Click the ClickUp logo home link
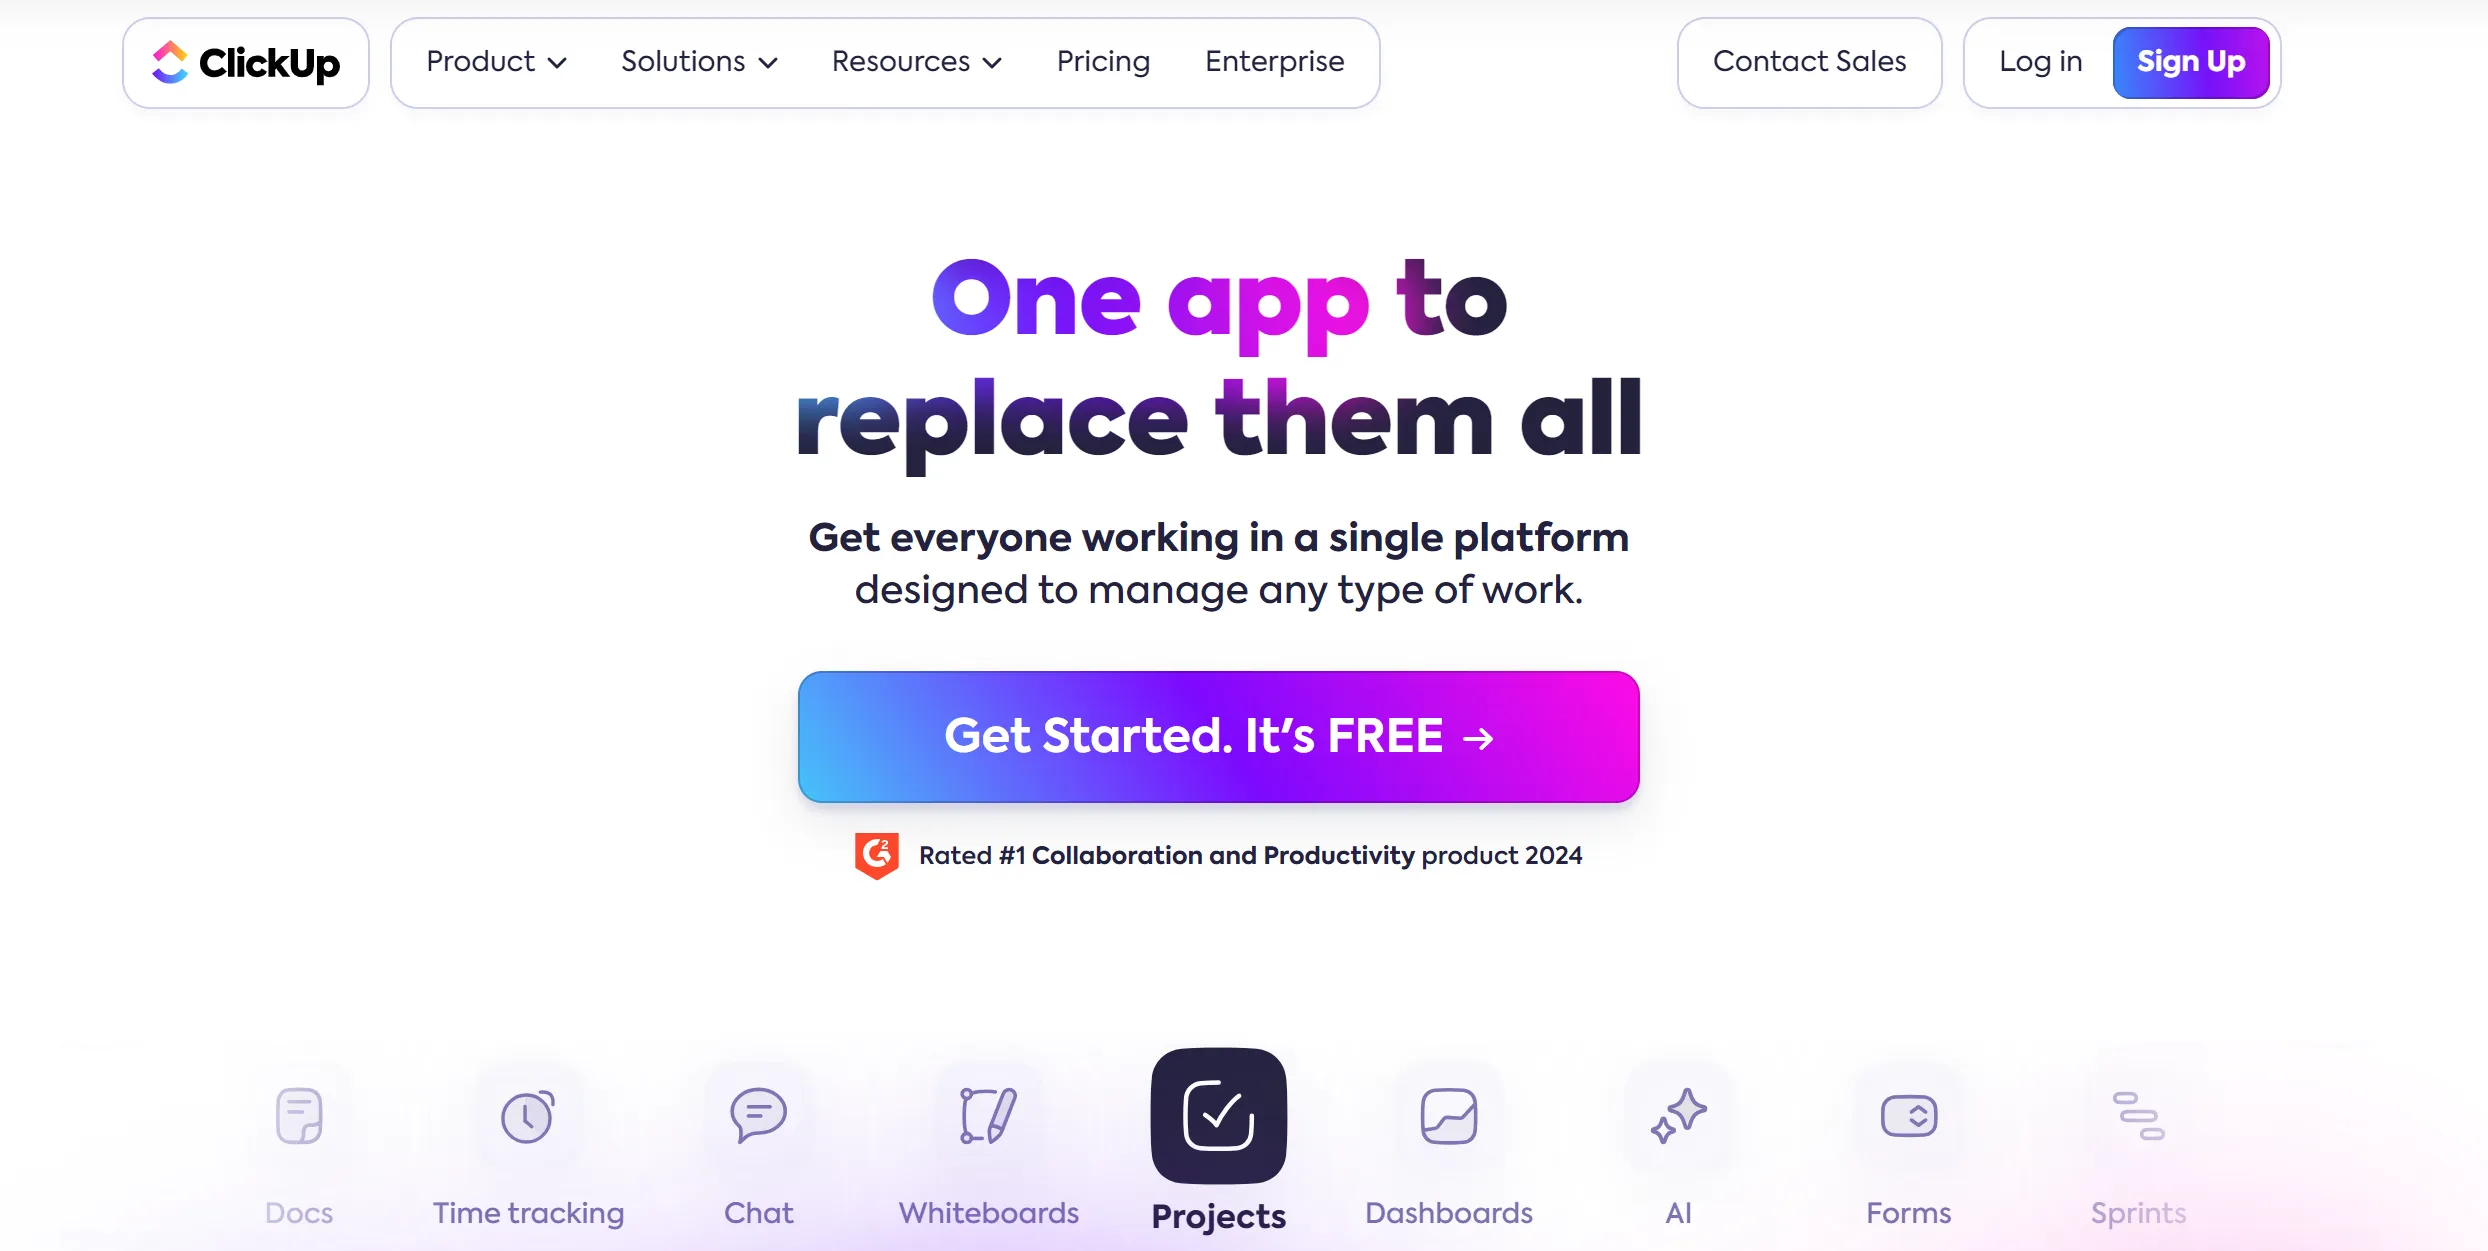The height and width of the screenshot is (1251, 2488). coord(247,62)
